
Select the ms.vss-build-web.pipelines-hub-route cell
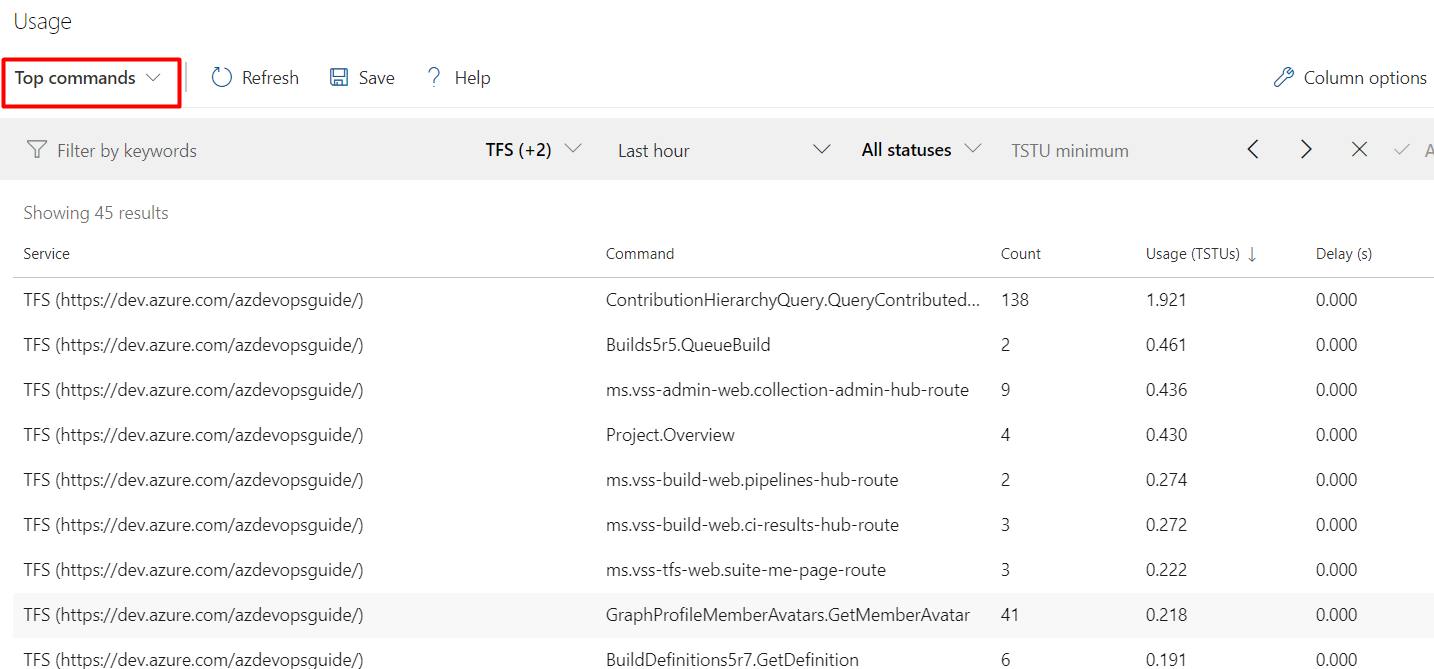coord(752,480)
